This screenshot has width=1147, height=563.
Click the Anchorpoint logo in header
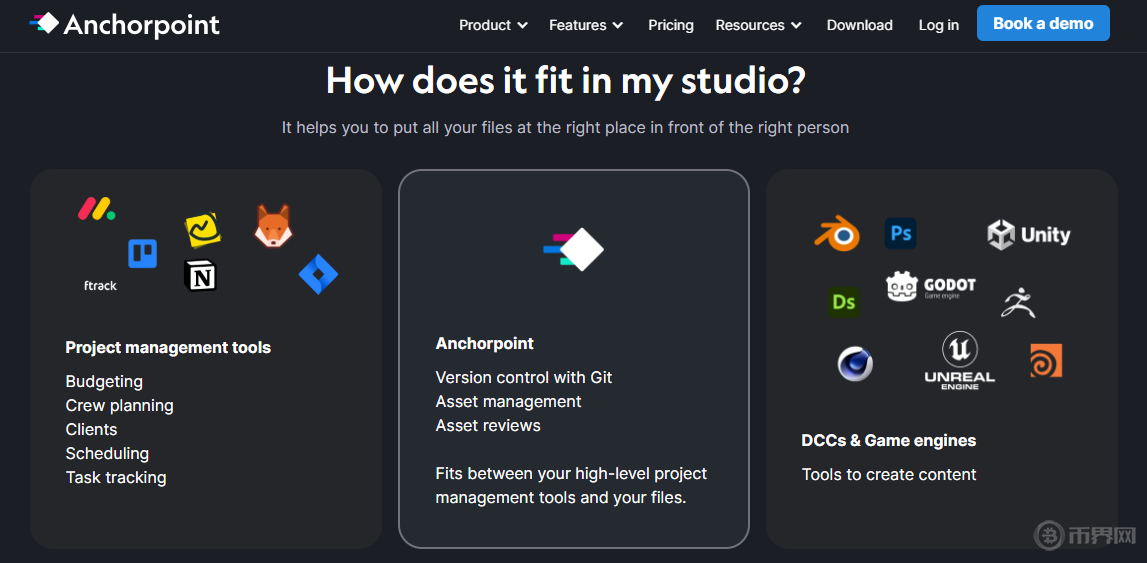125,25
